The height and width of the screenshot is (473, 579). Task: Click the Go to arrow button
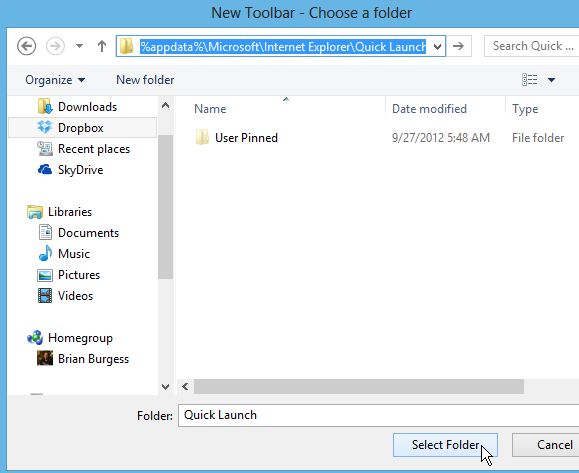coord(459,46)
